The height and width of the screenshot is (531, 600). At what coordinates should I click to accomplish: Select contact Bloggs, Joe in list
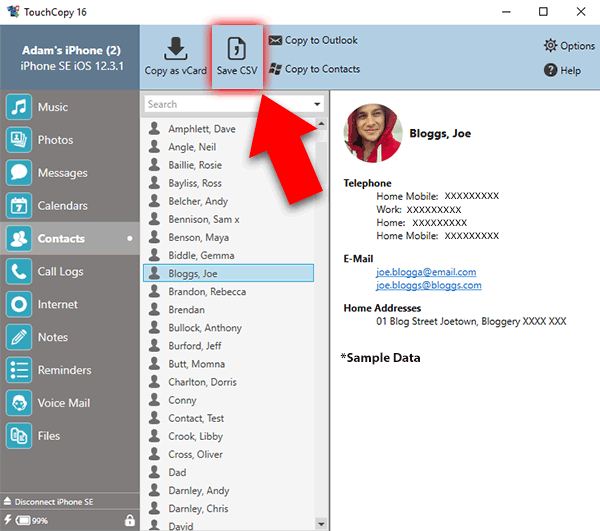pyautogui.click(x=228, y=273)
